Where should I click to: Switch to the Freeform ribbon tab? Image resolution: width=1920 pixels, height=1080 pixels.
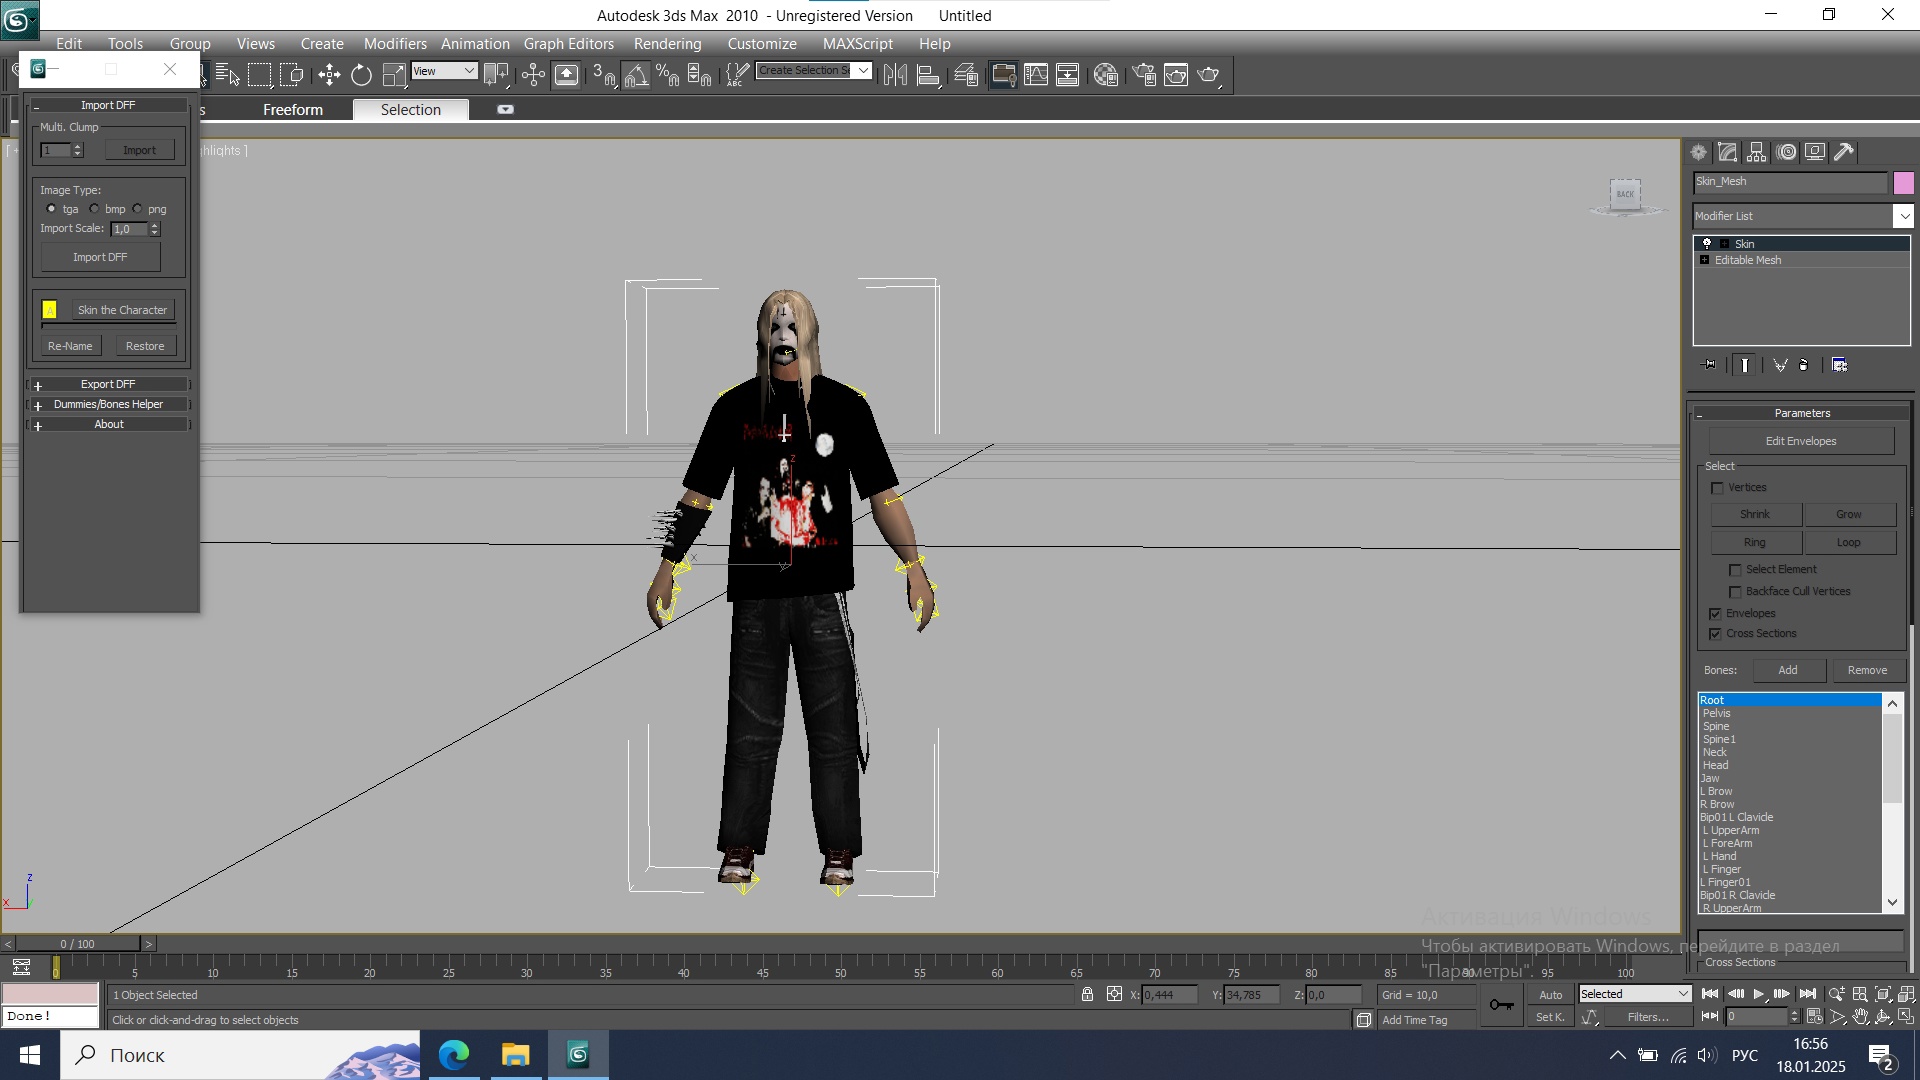tap(292, 110)
